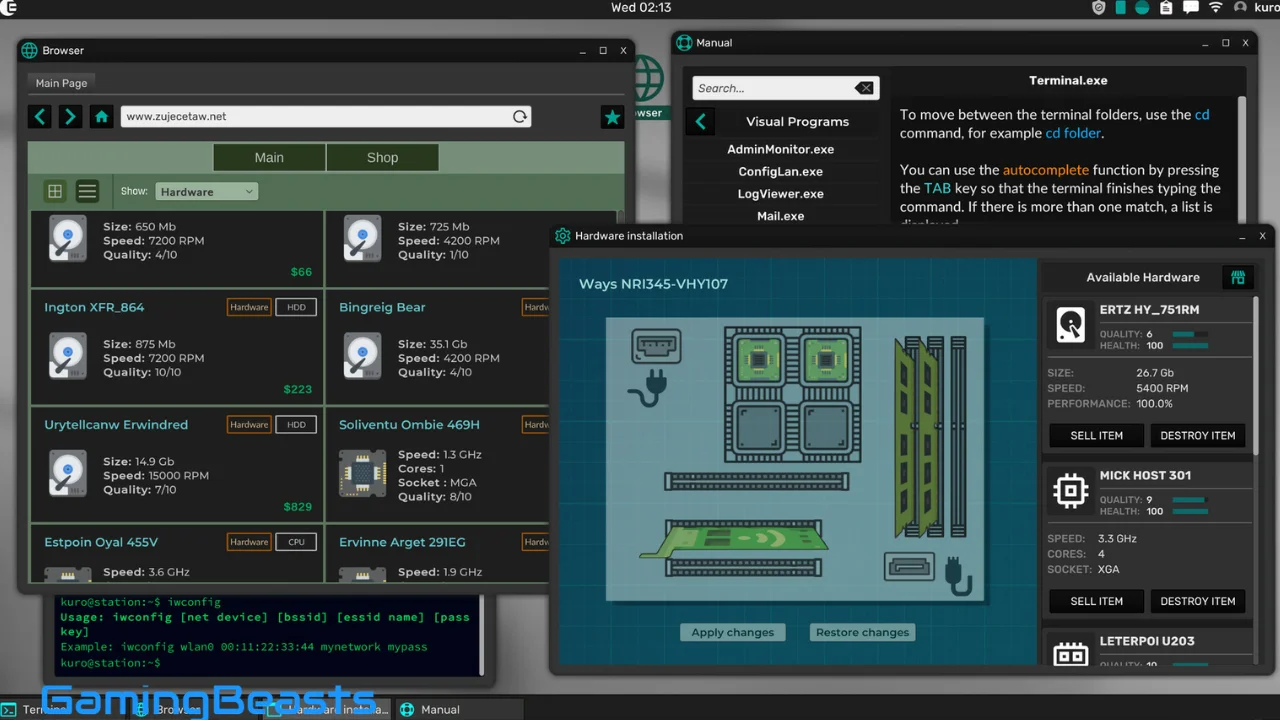
Task: Switch shop listing to grid view
Action: click(x=55, y=191)
